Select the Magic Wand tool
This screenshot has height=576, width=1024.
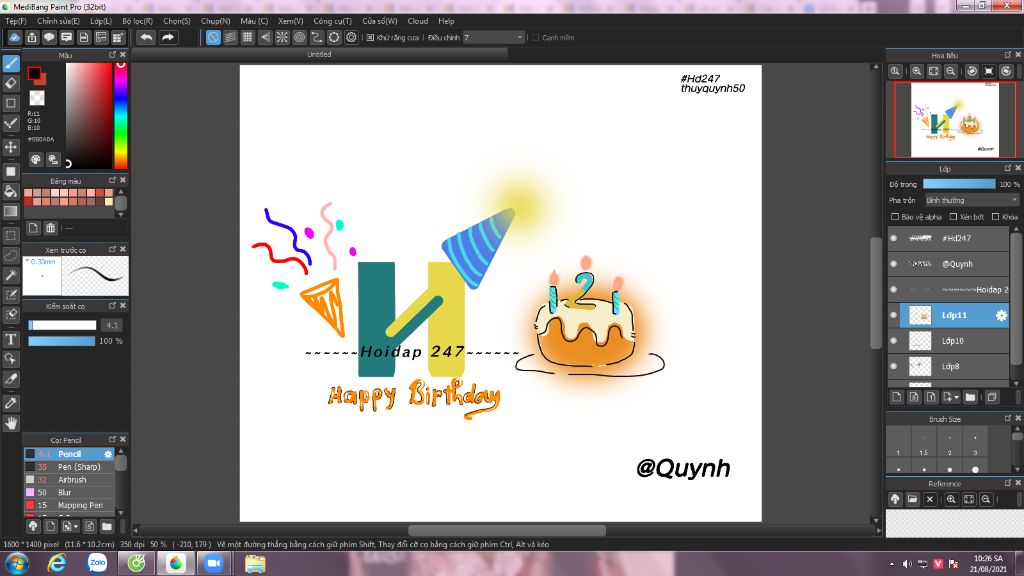[11, 275]
